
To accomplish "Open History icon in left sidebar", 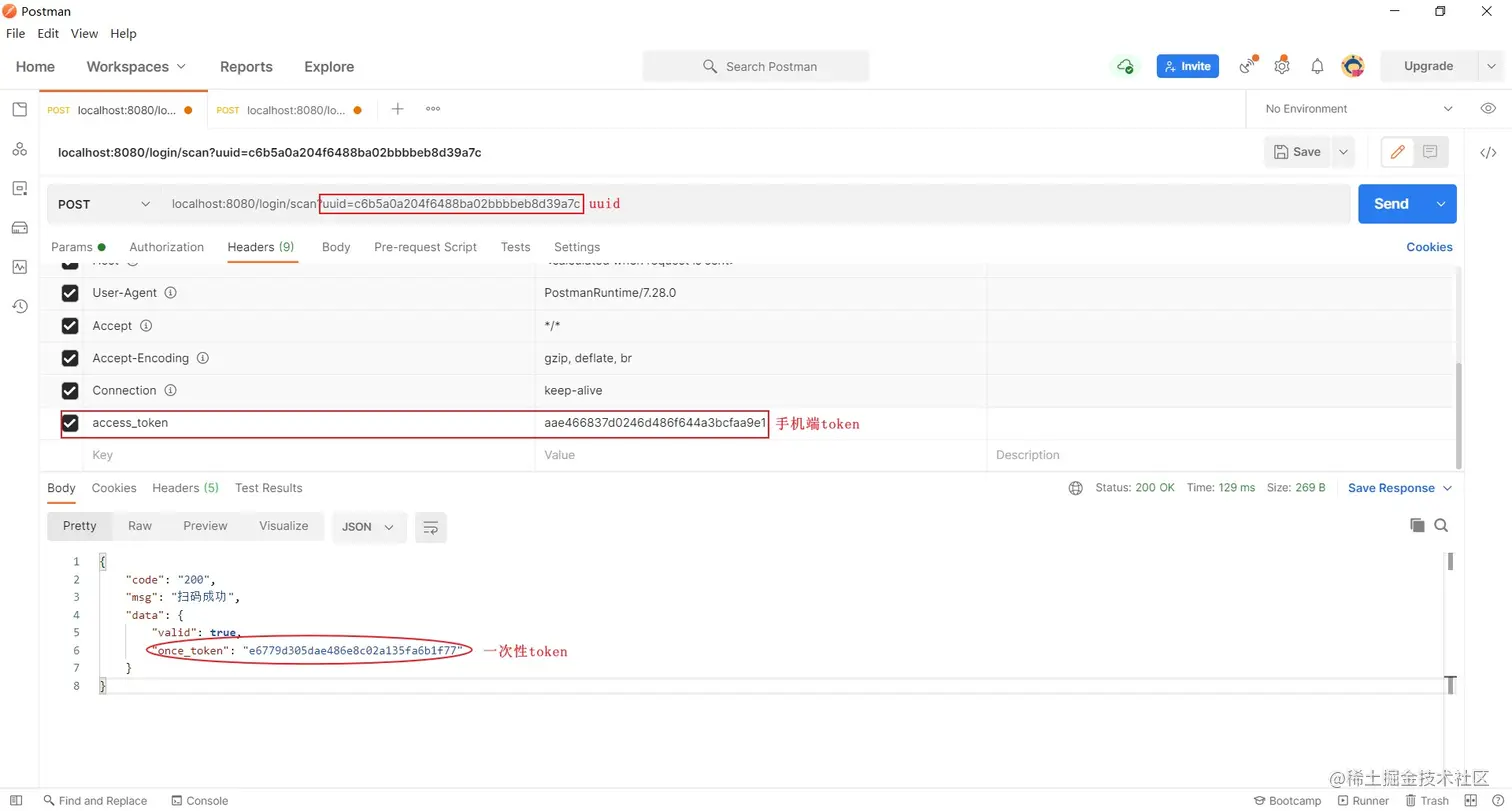I will (x=19, y=306).
